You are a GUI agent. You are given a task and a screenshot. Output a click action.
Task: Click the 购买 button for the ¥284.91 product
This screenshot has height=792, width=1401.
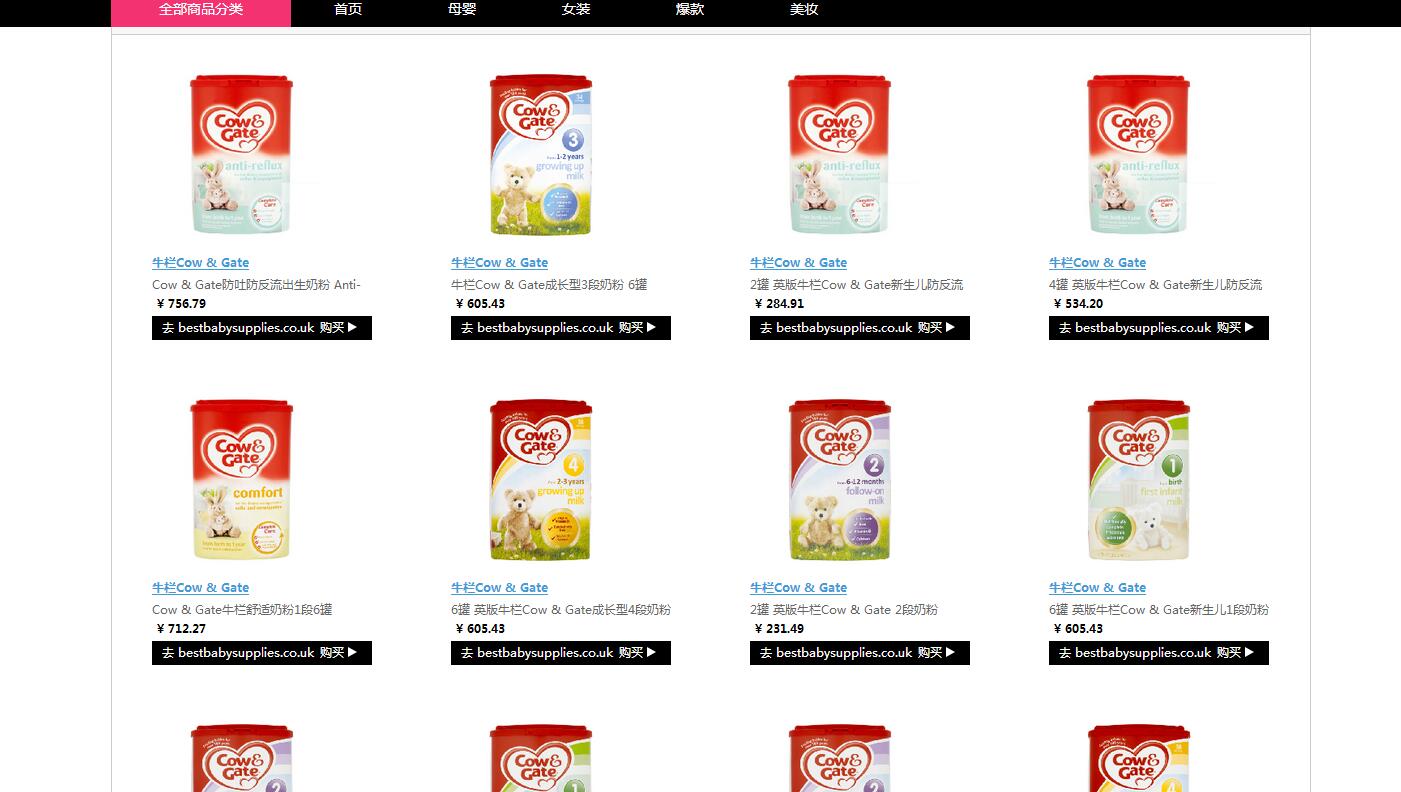[x=860, y=328]
